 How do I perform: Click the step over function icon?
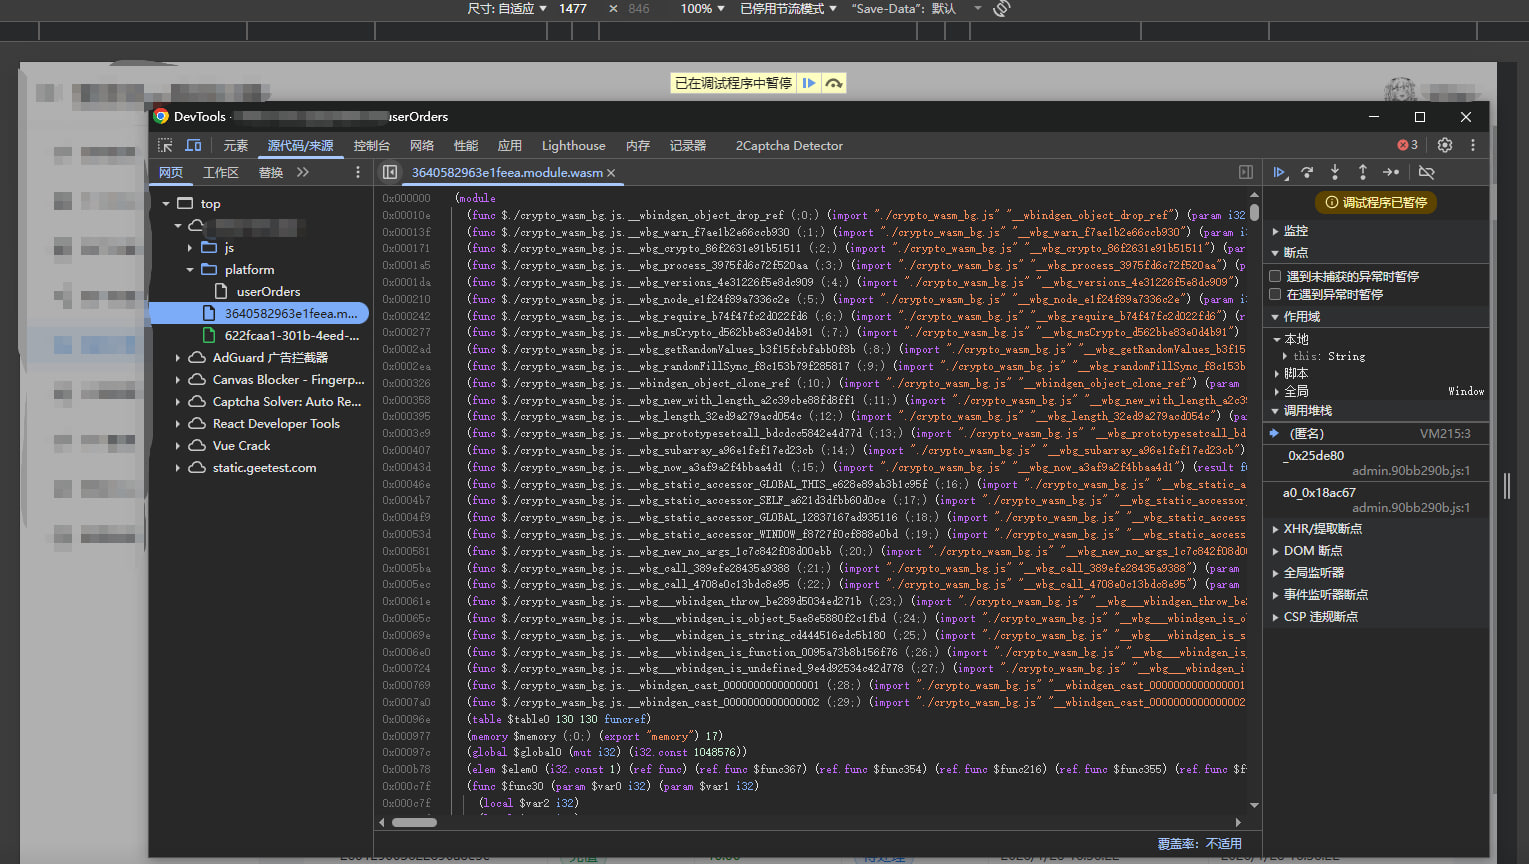tap(1307, 172)
